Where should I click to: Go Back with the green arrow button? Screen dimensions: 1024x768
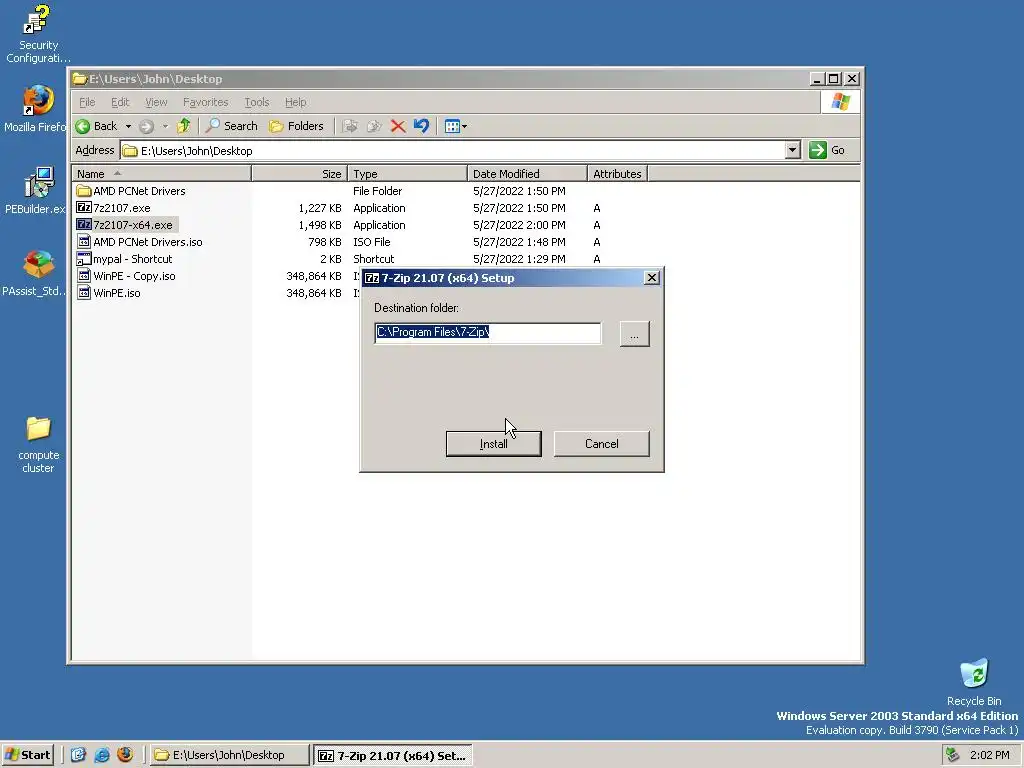click(x=97, y=126)
